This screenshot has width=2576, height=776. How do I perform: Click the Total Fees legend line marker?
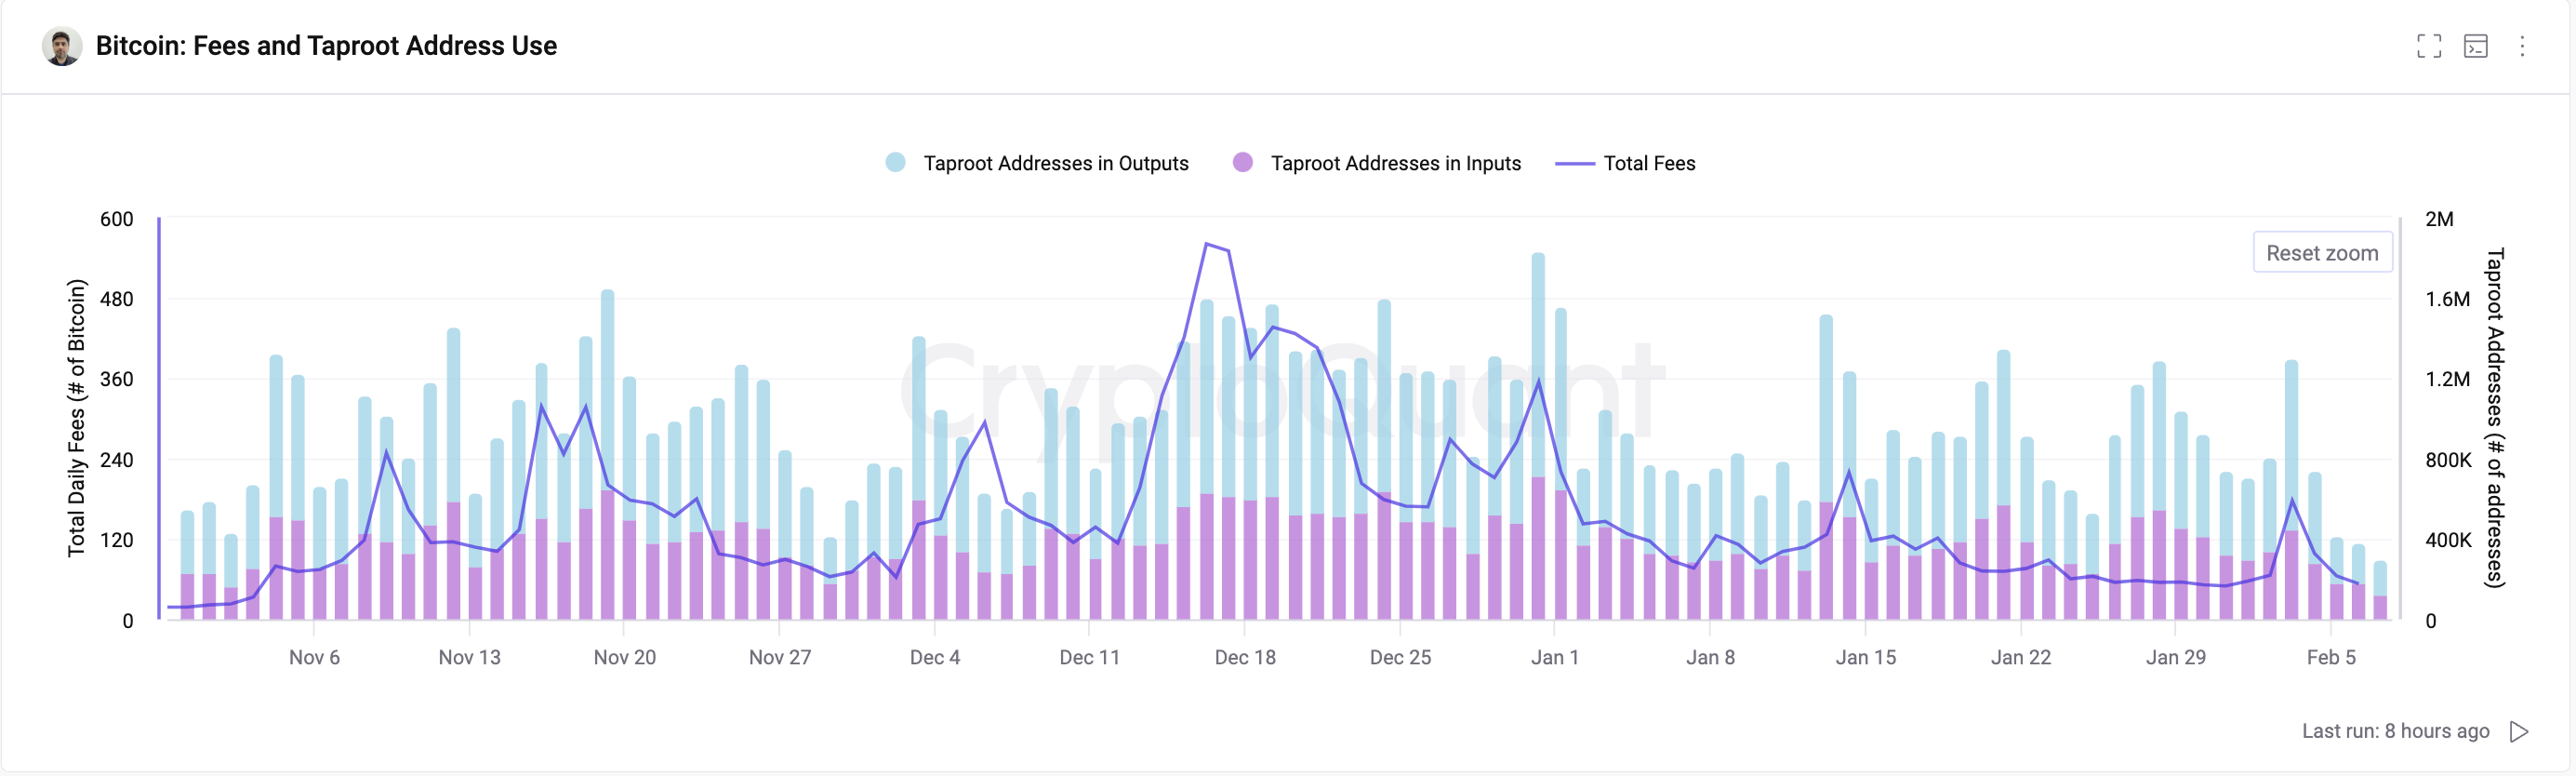tap(1575, 163)
